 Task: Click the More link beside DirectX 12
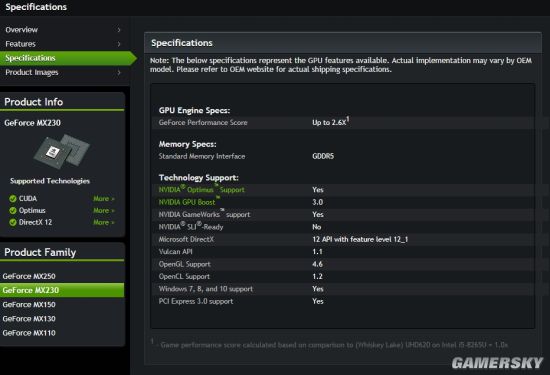[x=104, y=222]
